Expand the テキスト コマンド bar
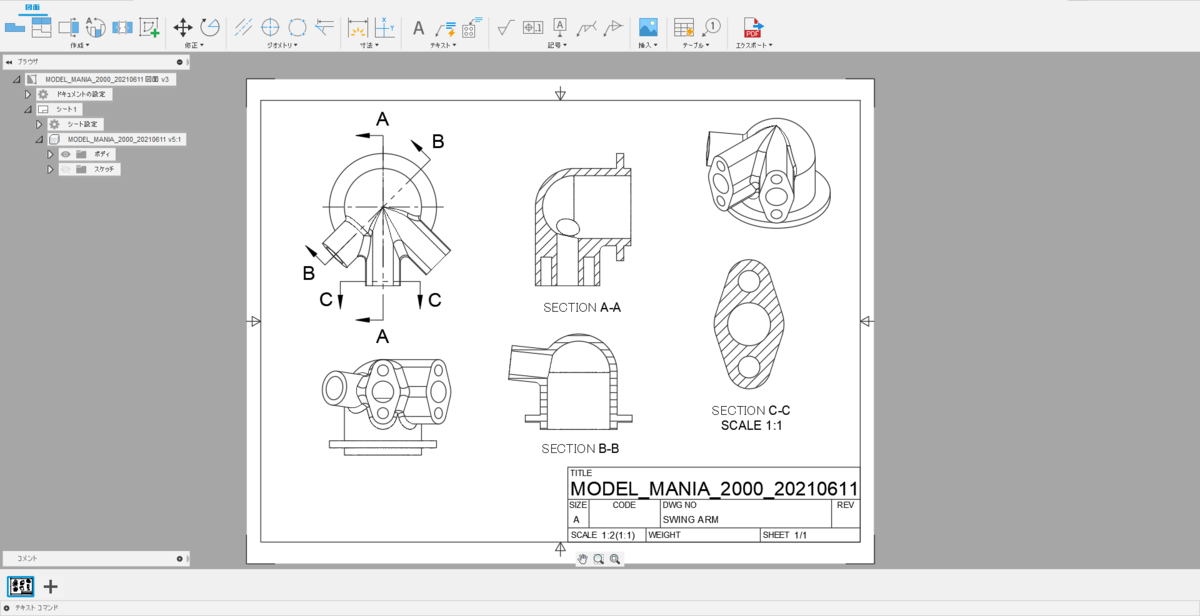 (8, 607)
